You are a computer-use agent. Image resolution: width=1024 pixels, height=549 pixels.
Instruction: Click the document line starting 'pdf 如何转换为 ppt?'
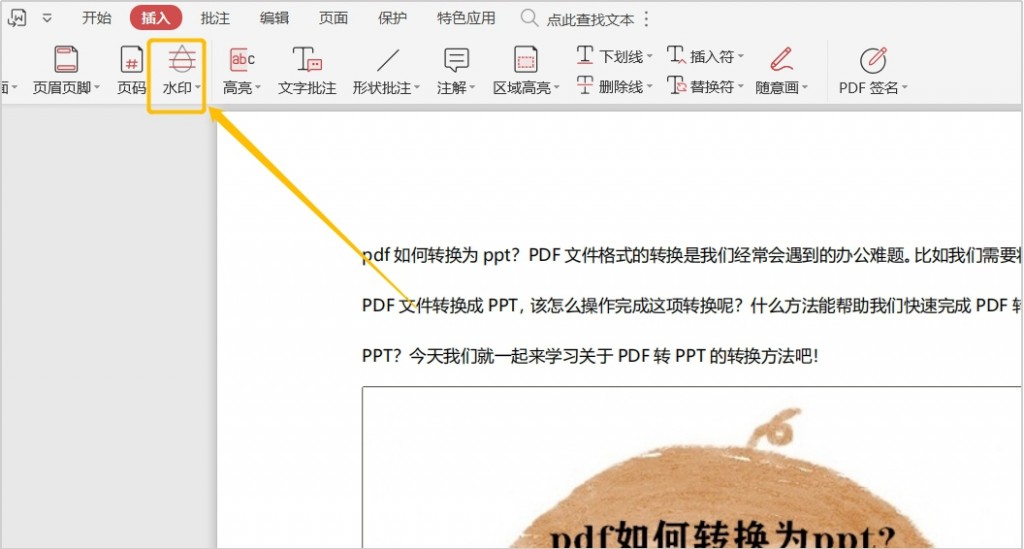click(x=692, y=255)
